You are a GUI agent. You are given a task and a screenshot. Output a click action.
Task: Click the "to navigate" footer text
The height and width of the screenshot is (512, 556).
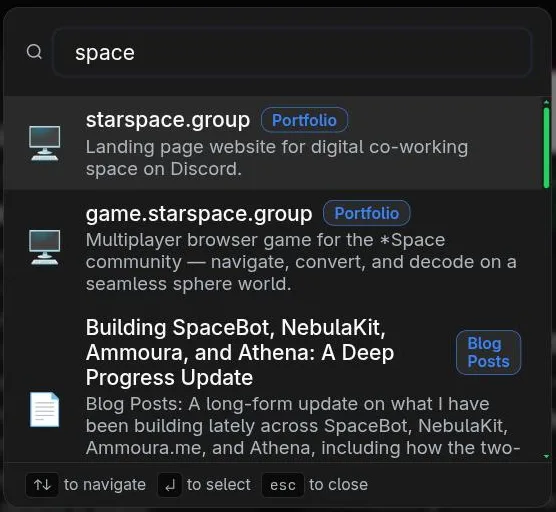tap(105, 484)
